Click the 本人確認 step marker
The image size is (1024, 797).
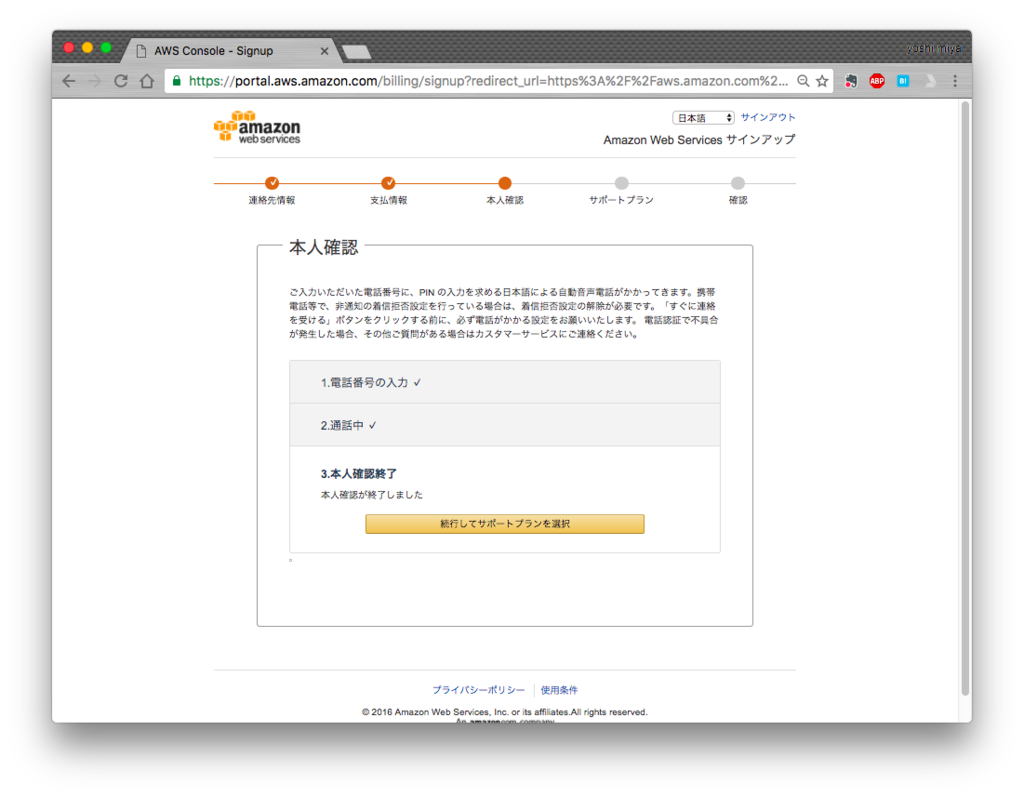[505, 183]
